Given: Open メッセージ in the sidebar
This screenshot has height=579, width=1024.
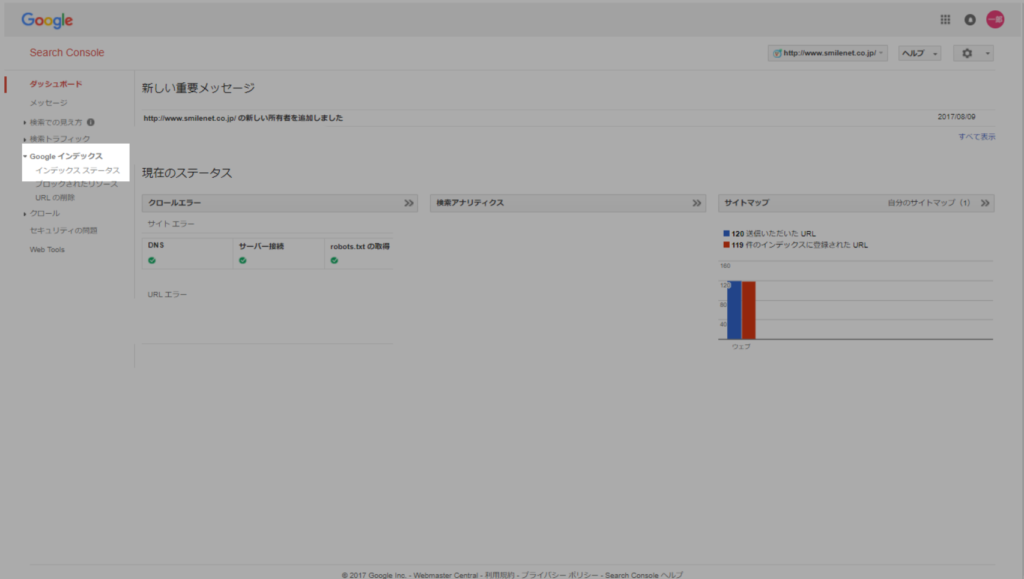Looking at the screenshot, I should [x=48, y=103].
